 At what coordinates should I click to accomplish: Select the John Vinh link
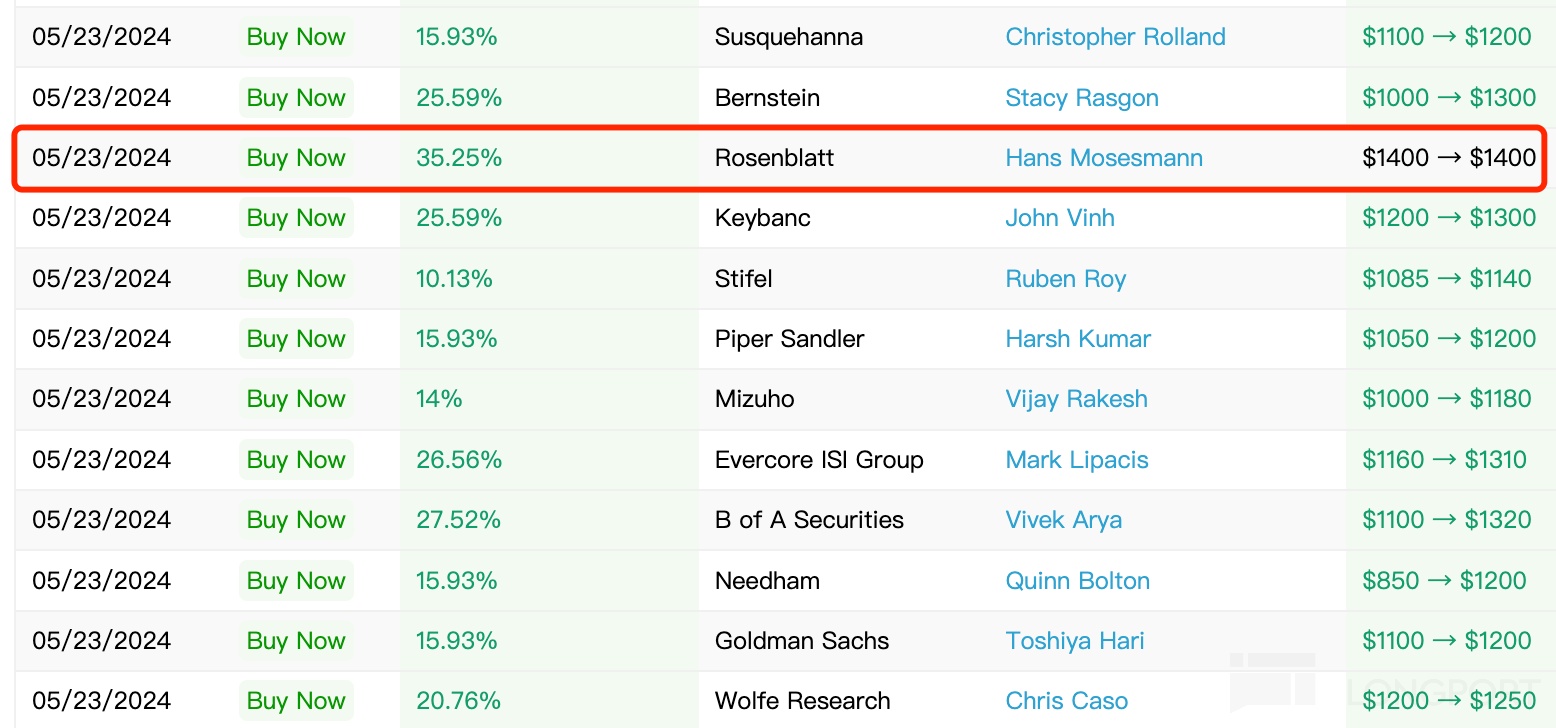pos(1060,218)
